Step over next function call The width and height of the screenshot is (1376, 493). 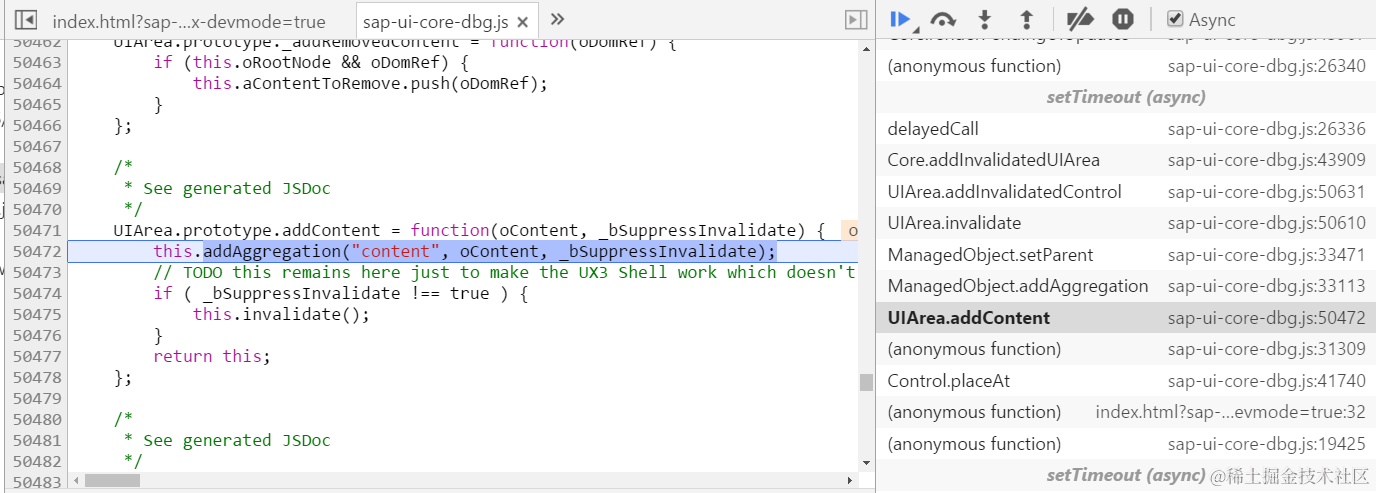[x=942, y=19]
